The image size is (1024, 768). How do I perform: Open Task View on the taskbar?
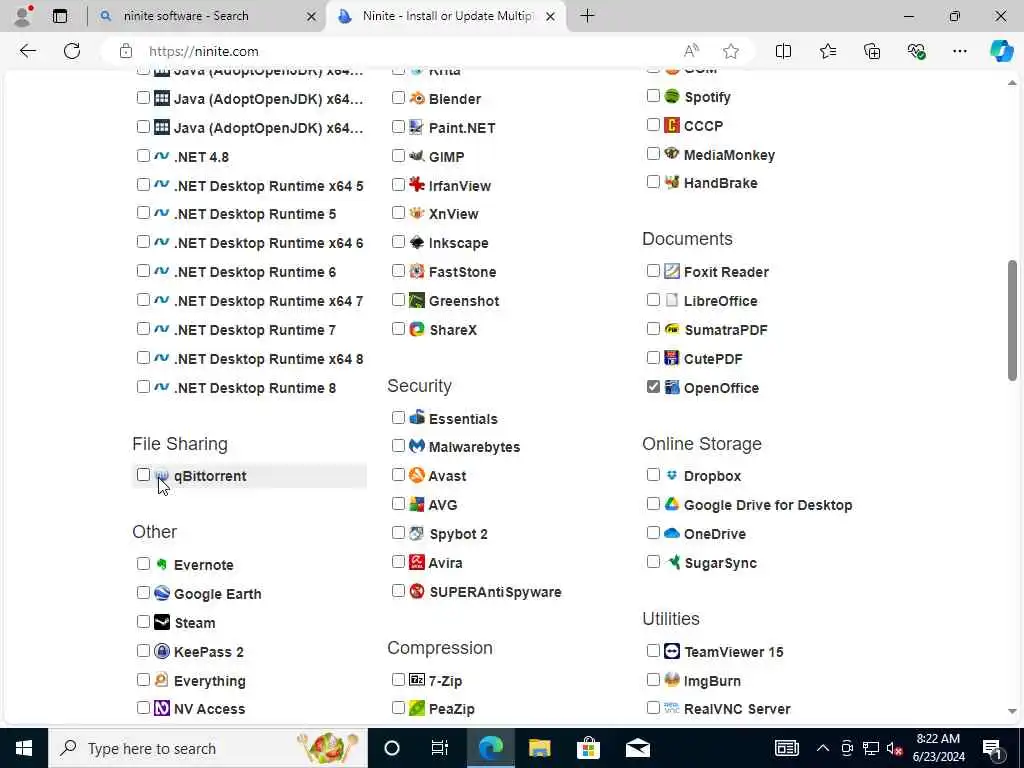(x=440, y=748)
